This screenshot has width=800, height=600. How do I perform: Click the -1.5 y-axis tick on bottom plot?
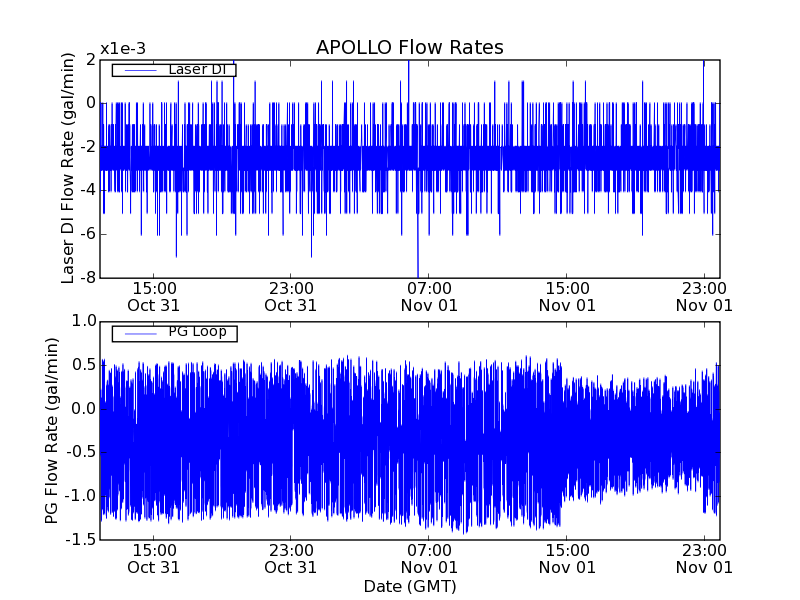point(81,540)
